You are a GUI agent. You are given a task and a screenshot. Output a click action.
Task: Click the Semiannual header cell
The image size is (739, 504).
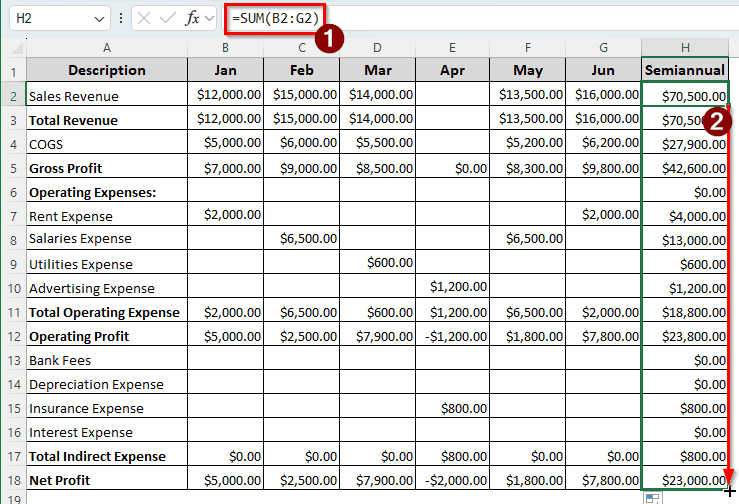(685, 70)
